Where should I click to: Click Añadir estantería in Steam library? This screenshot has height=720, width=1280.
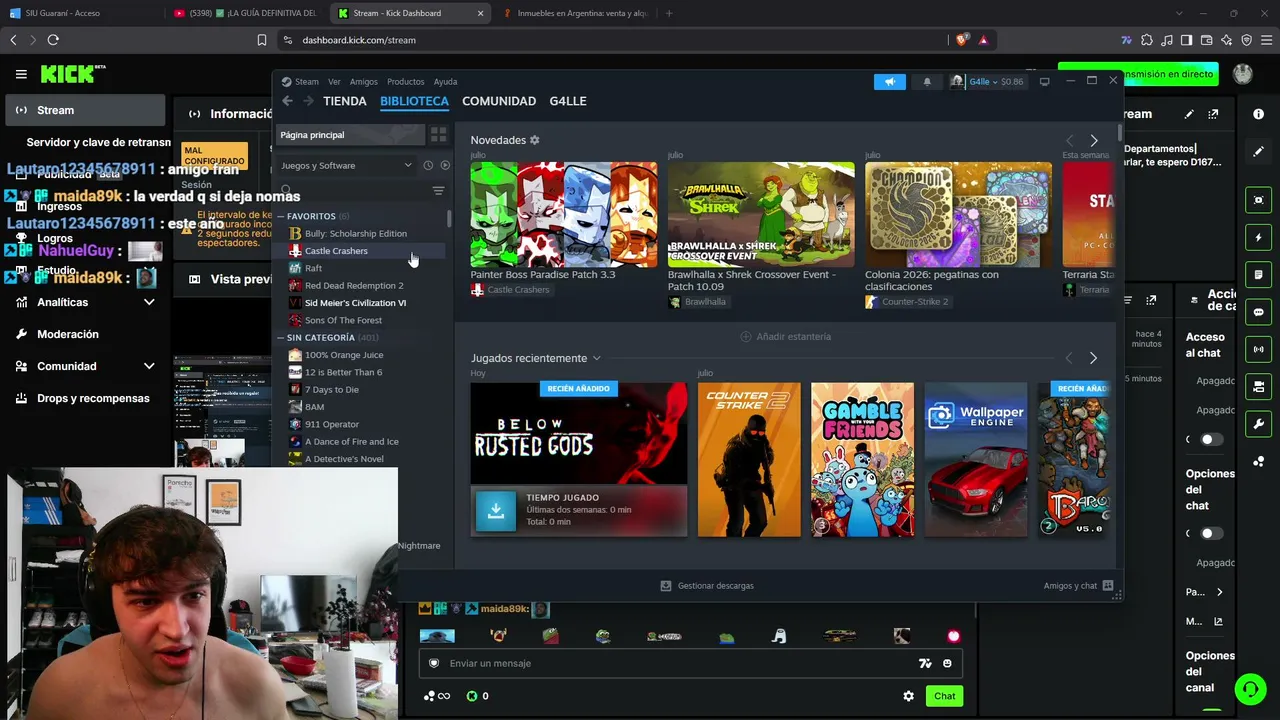[x=785, y=337]
